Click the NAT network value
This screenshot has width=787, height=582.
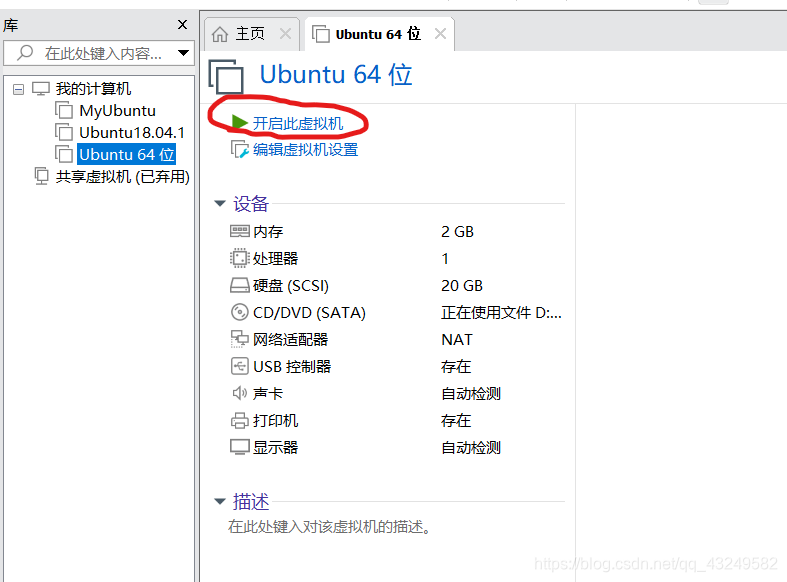tap(457, 340)
